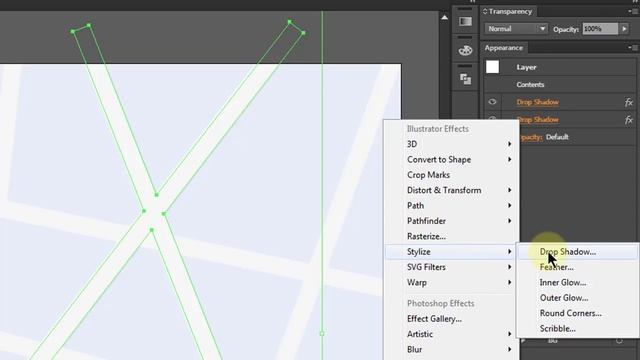The image size is (640, 360).
Task: Expand the Pathfinder effects submenu
Action: [450, 221]
